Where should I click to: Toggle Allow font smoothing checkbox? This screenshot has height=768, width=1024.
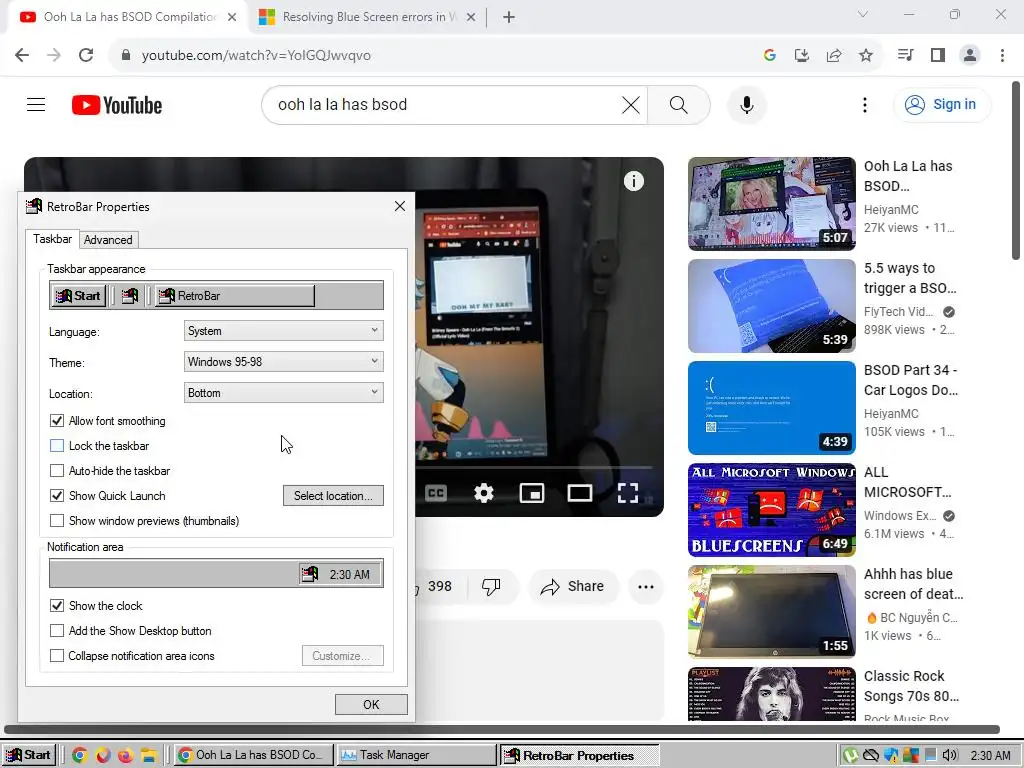pyautogui.click(x=57, y=421)
